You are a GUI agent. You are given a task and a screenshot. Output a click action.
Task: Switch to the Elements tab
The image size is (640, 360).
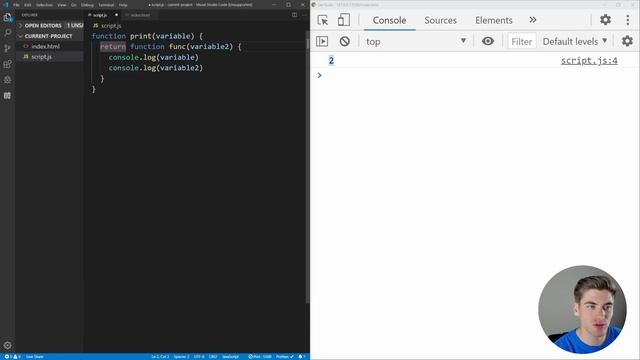493,20
